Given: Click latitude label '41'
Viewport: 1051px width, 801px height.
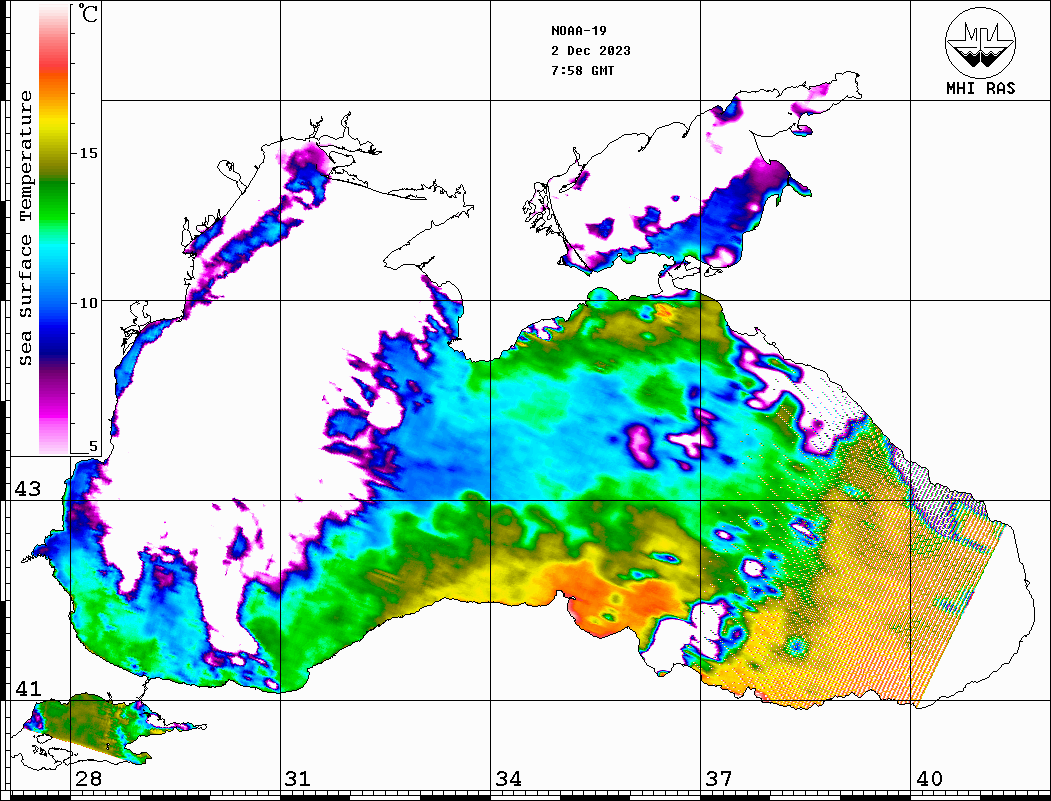Looking at the screenshot, I should (x=28, y=689).
